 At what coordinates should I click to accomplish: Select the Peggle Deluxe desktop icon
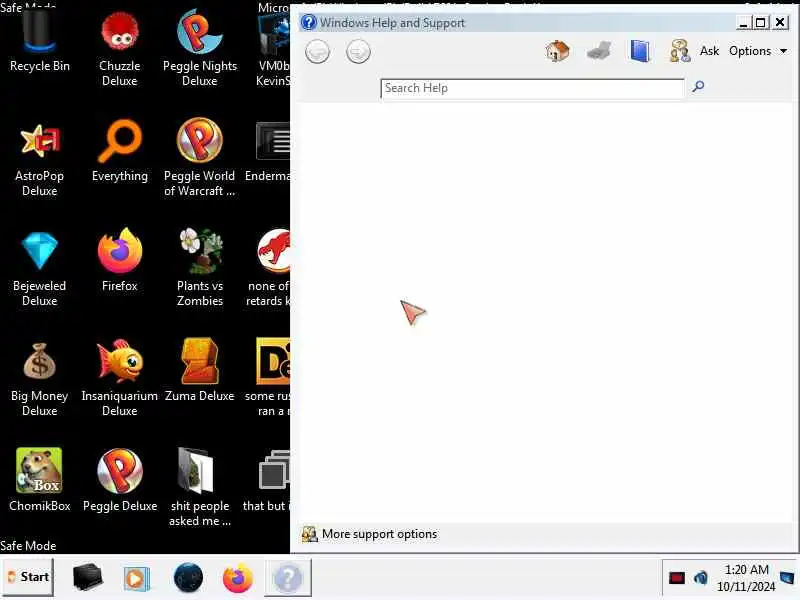[x=119, y=481]
